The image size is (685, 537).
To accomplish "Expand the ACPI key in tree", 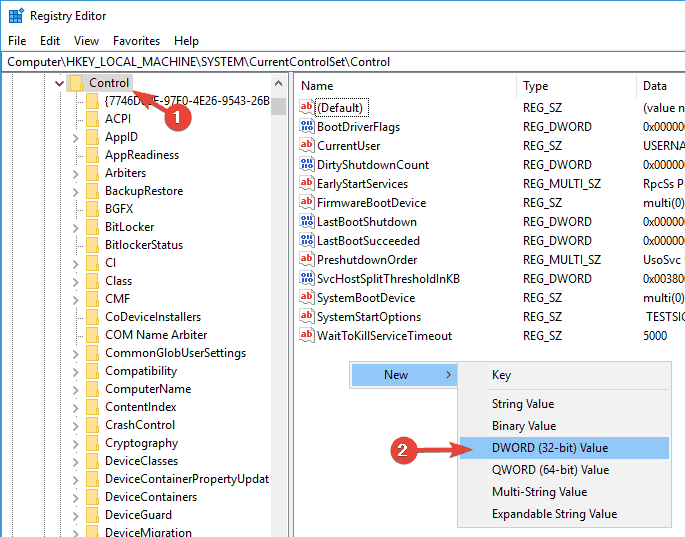I will 78,119.
